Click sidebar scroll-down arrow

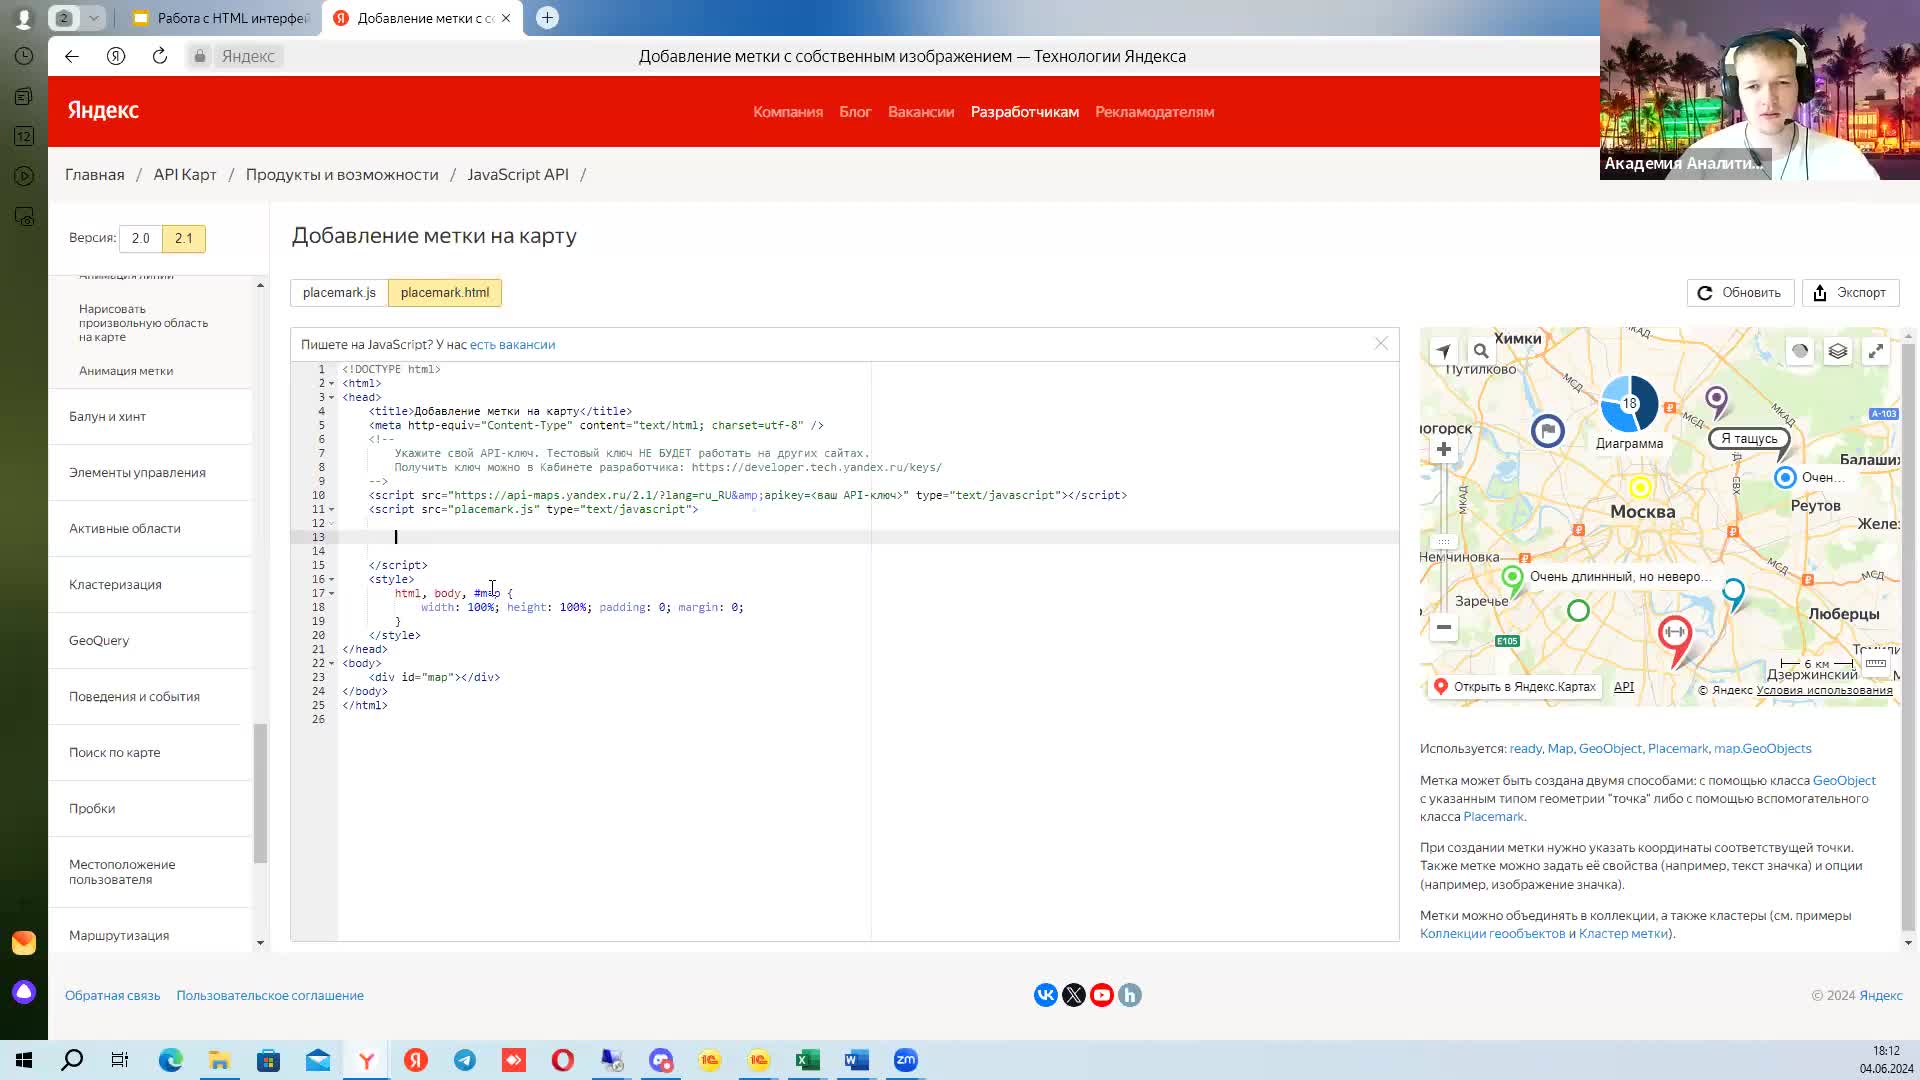[x=260, y=943]
